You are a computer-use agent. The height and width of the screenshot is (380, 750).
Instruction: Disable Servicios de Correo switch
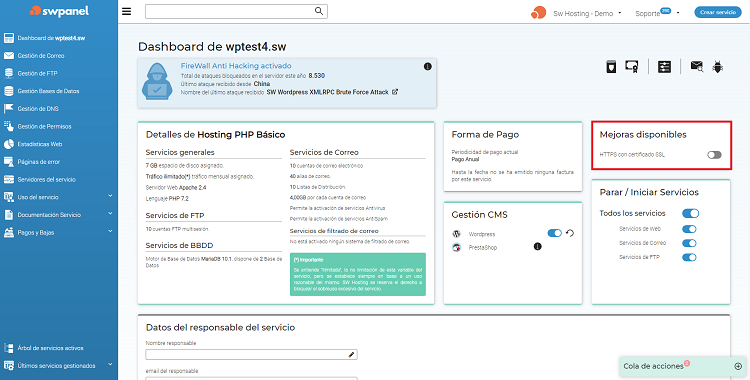(x=689, y=243)
